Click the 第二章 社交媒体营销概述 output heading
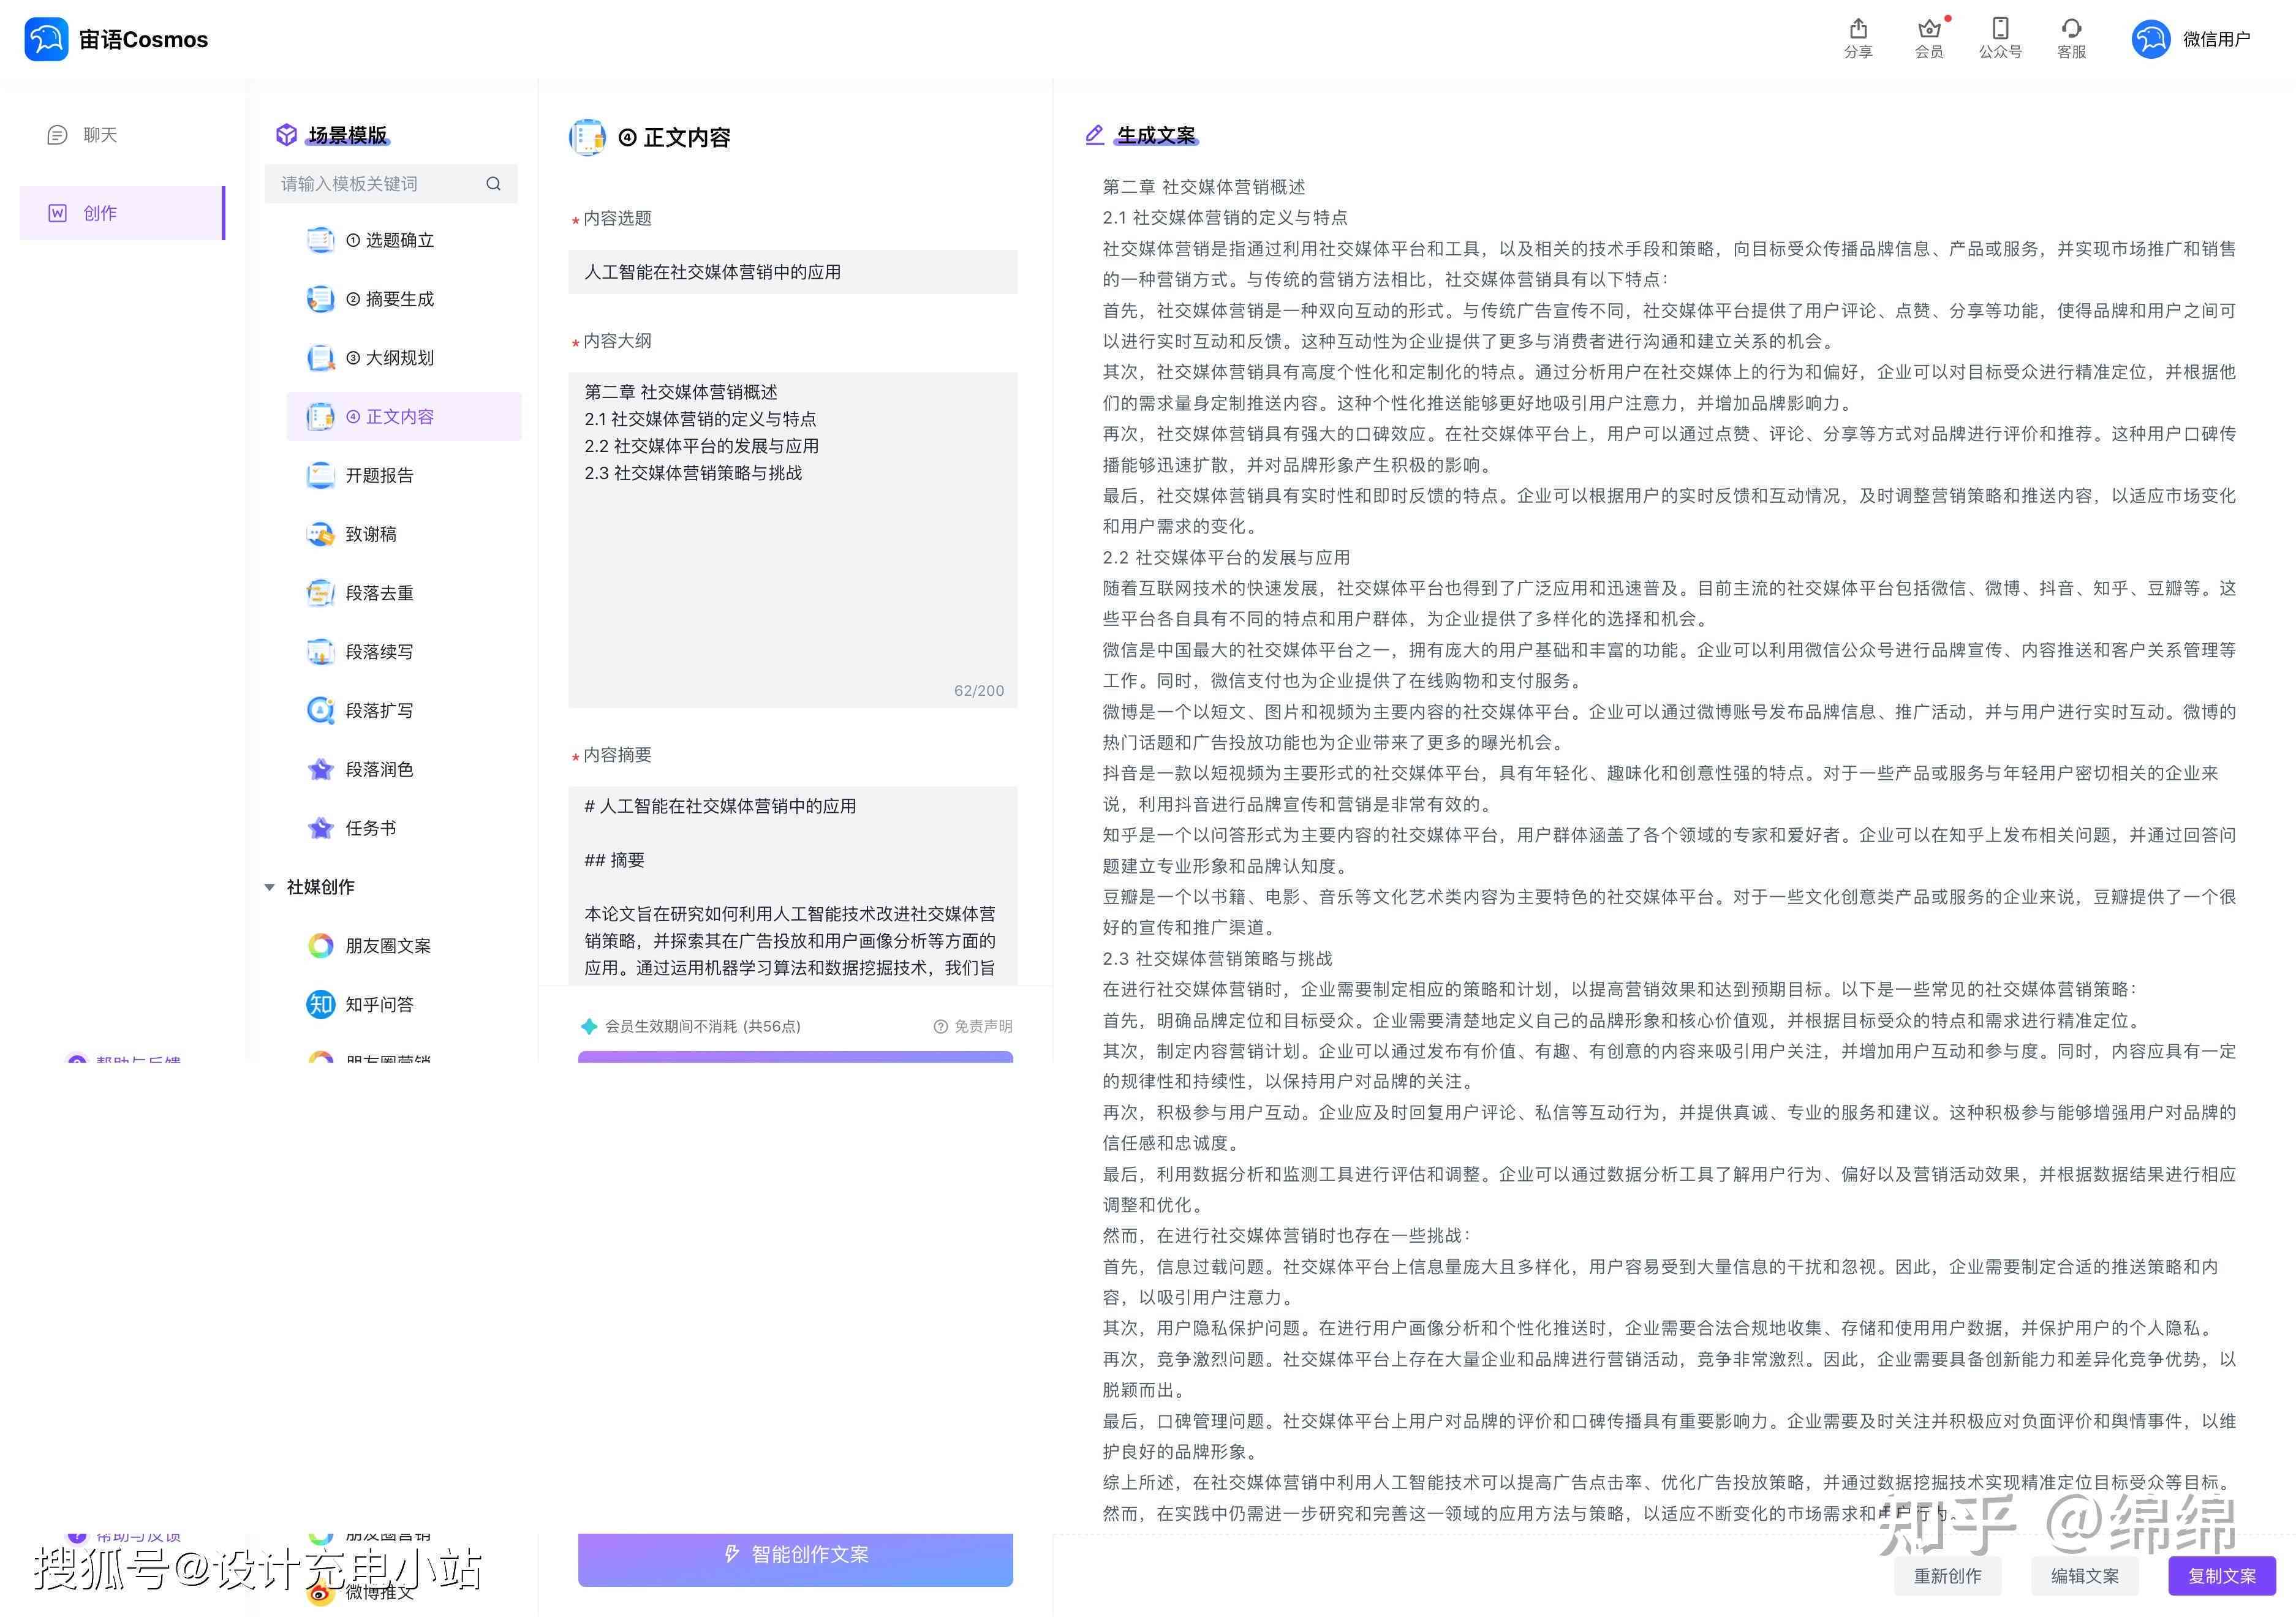 1203,187
